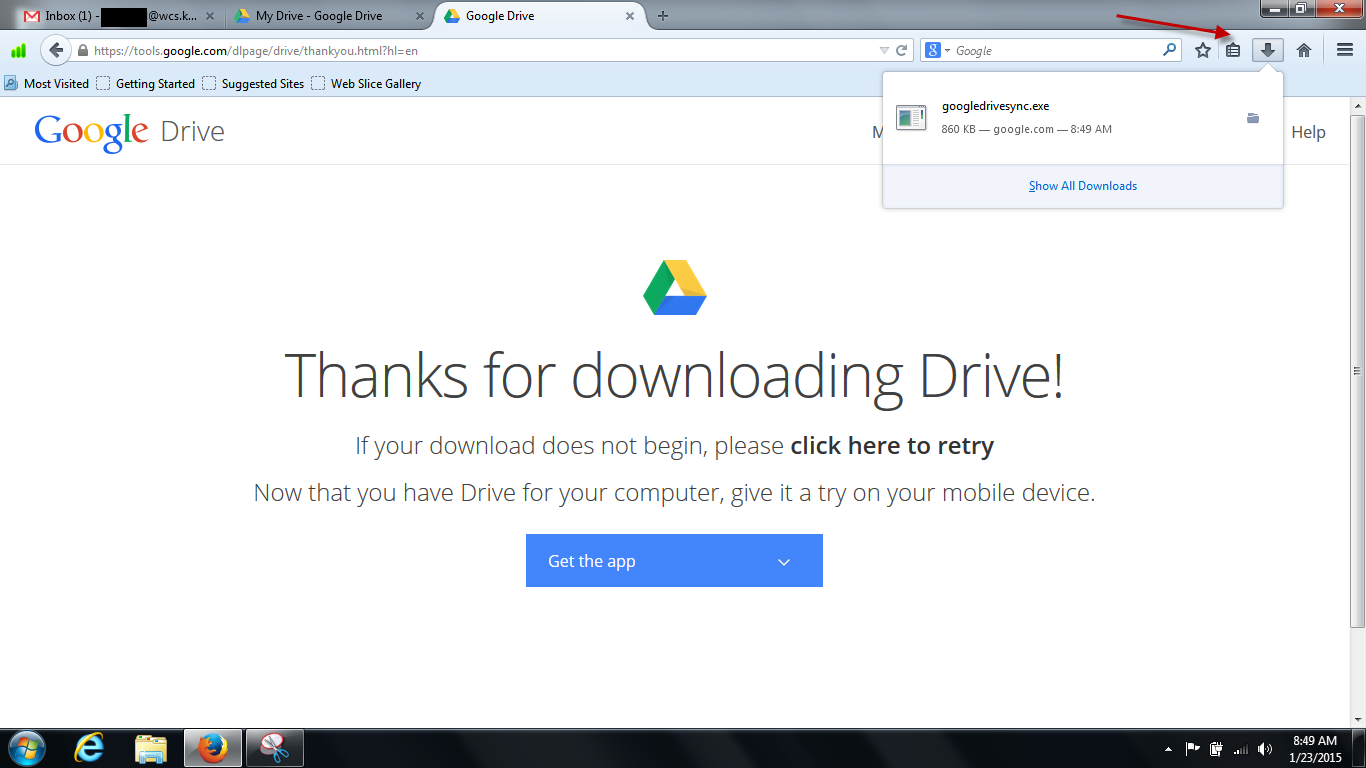Go to the Firefox home page
This screenshot has height=768, width=1366.
tap(1304, 50)
